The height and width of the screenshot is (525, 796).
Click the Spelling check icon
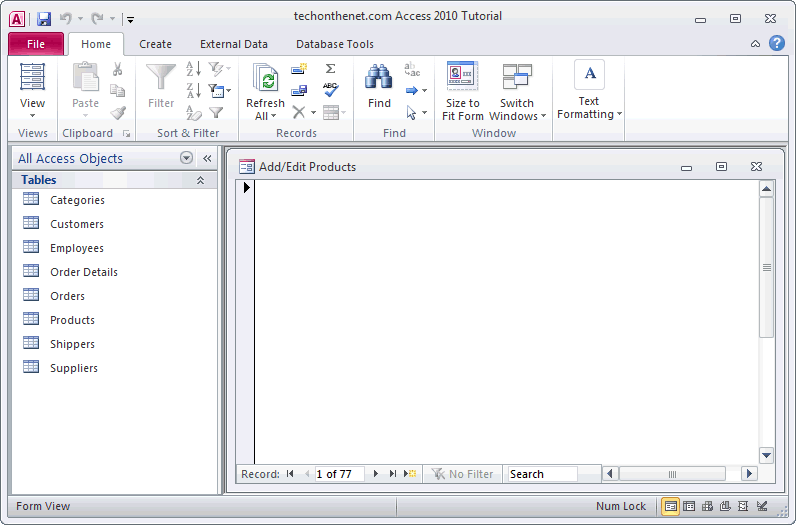330,90
